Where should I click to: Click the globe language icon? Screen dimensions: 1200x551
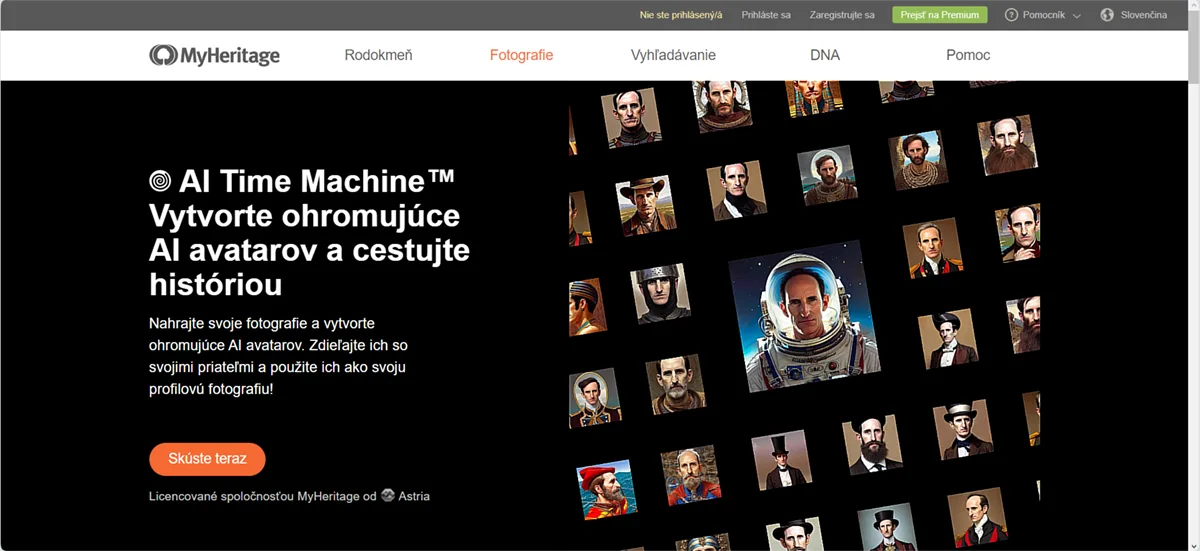coord(1107,15)
